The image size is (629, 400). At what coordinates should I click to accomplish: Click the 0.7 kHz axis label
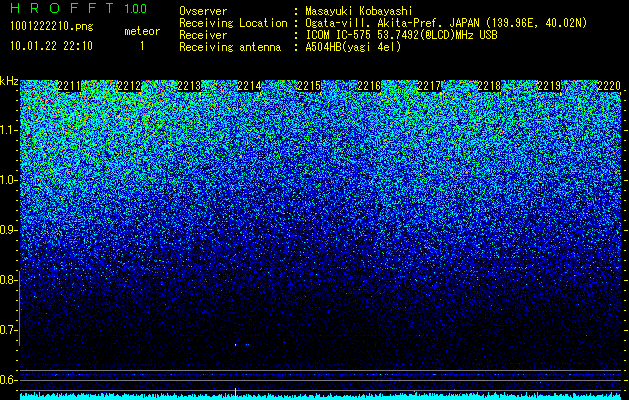click(8, 330)
